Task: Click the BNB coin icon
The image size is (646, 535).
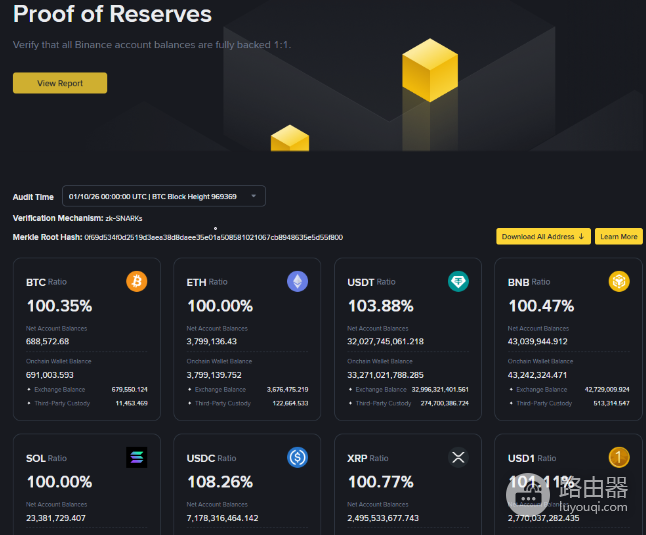Action: (619, 282)
